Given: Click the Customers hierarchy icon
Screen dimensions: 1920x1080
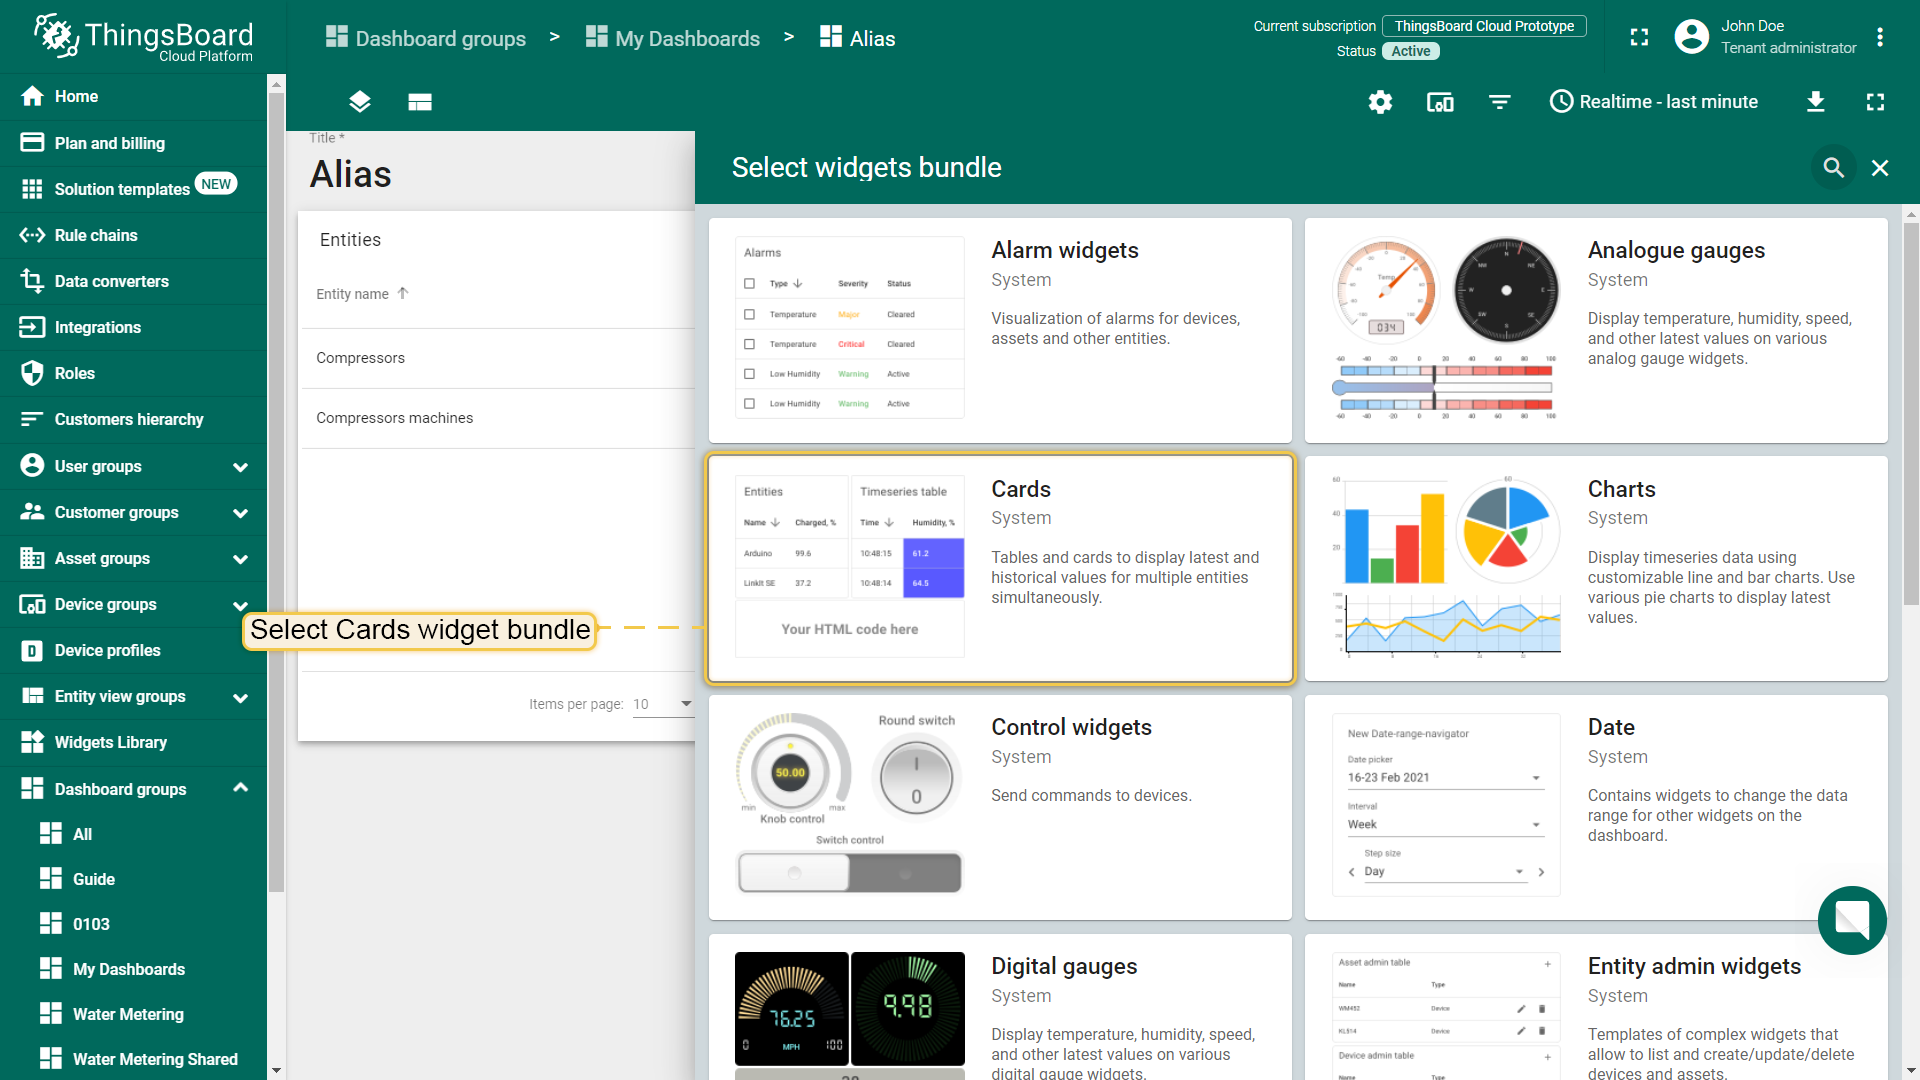Looking at the screenshot, I should coord(32,419).
